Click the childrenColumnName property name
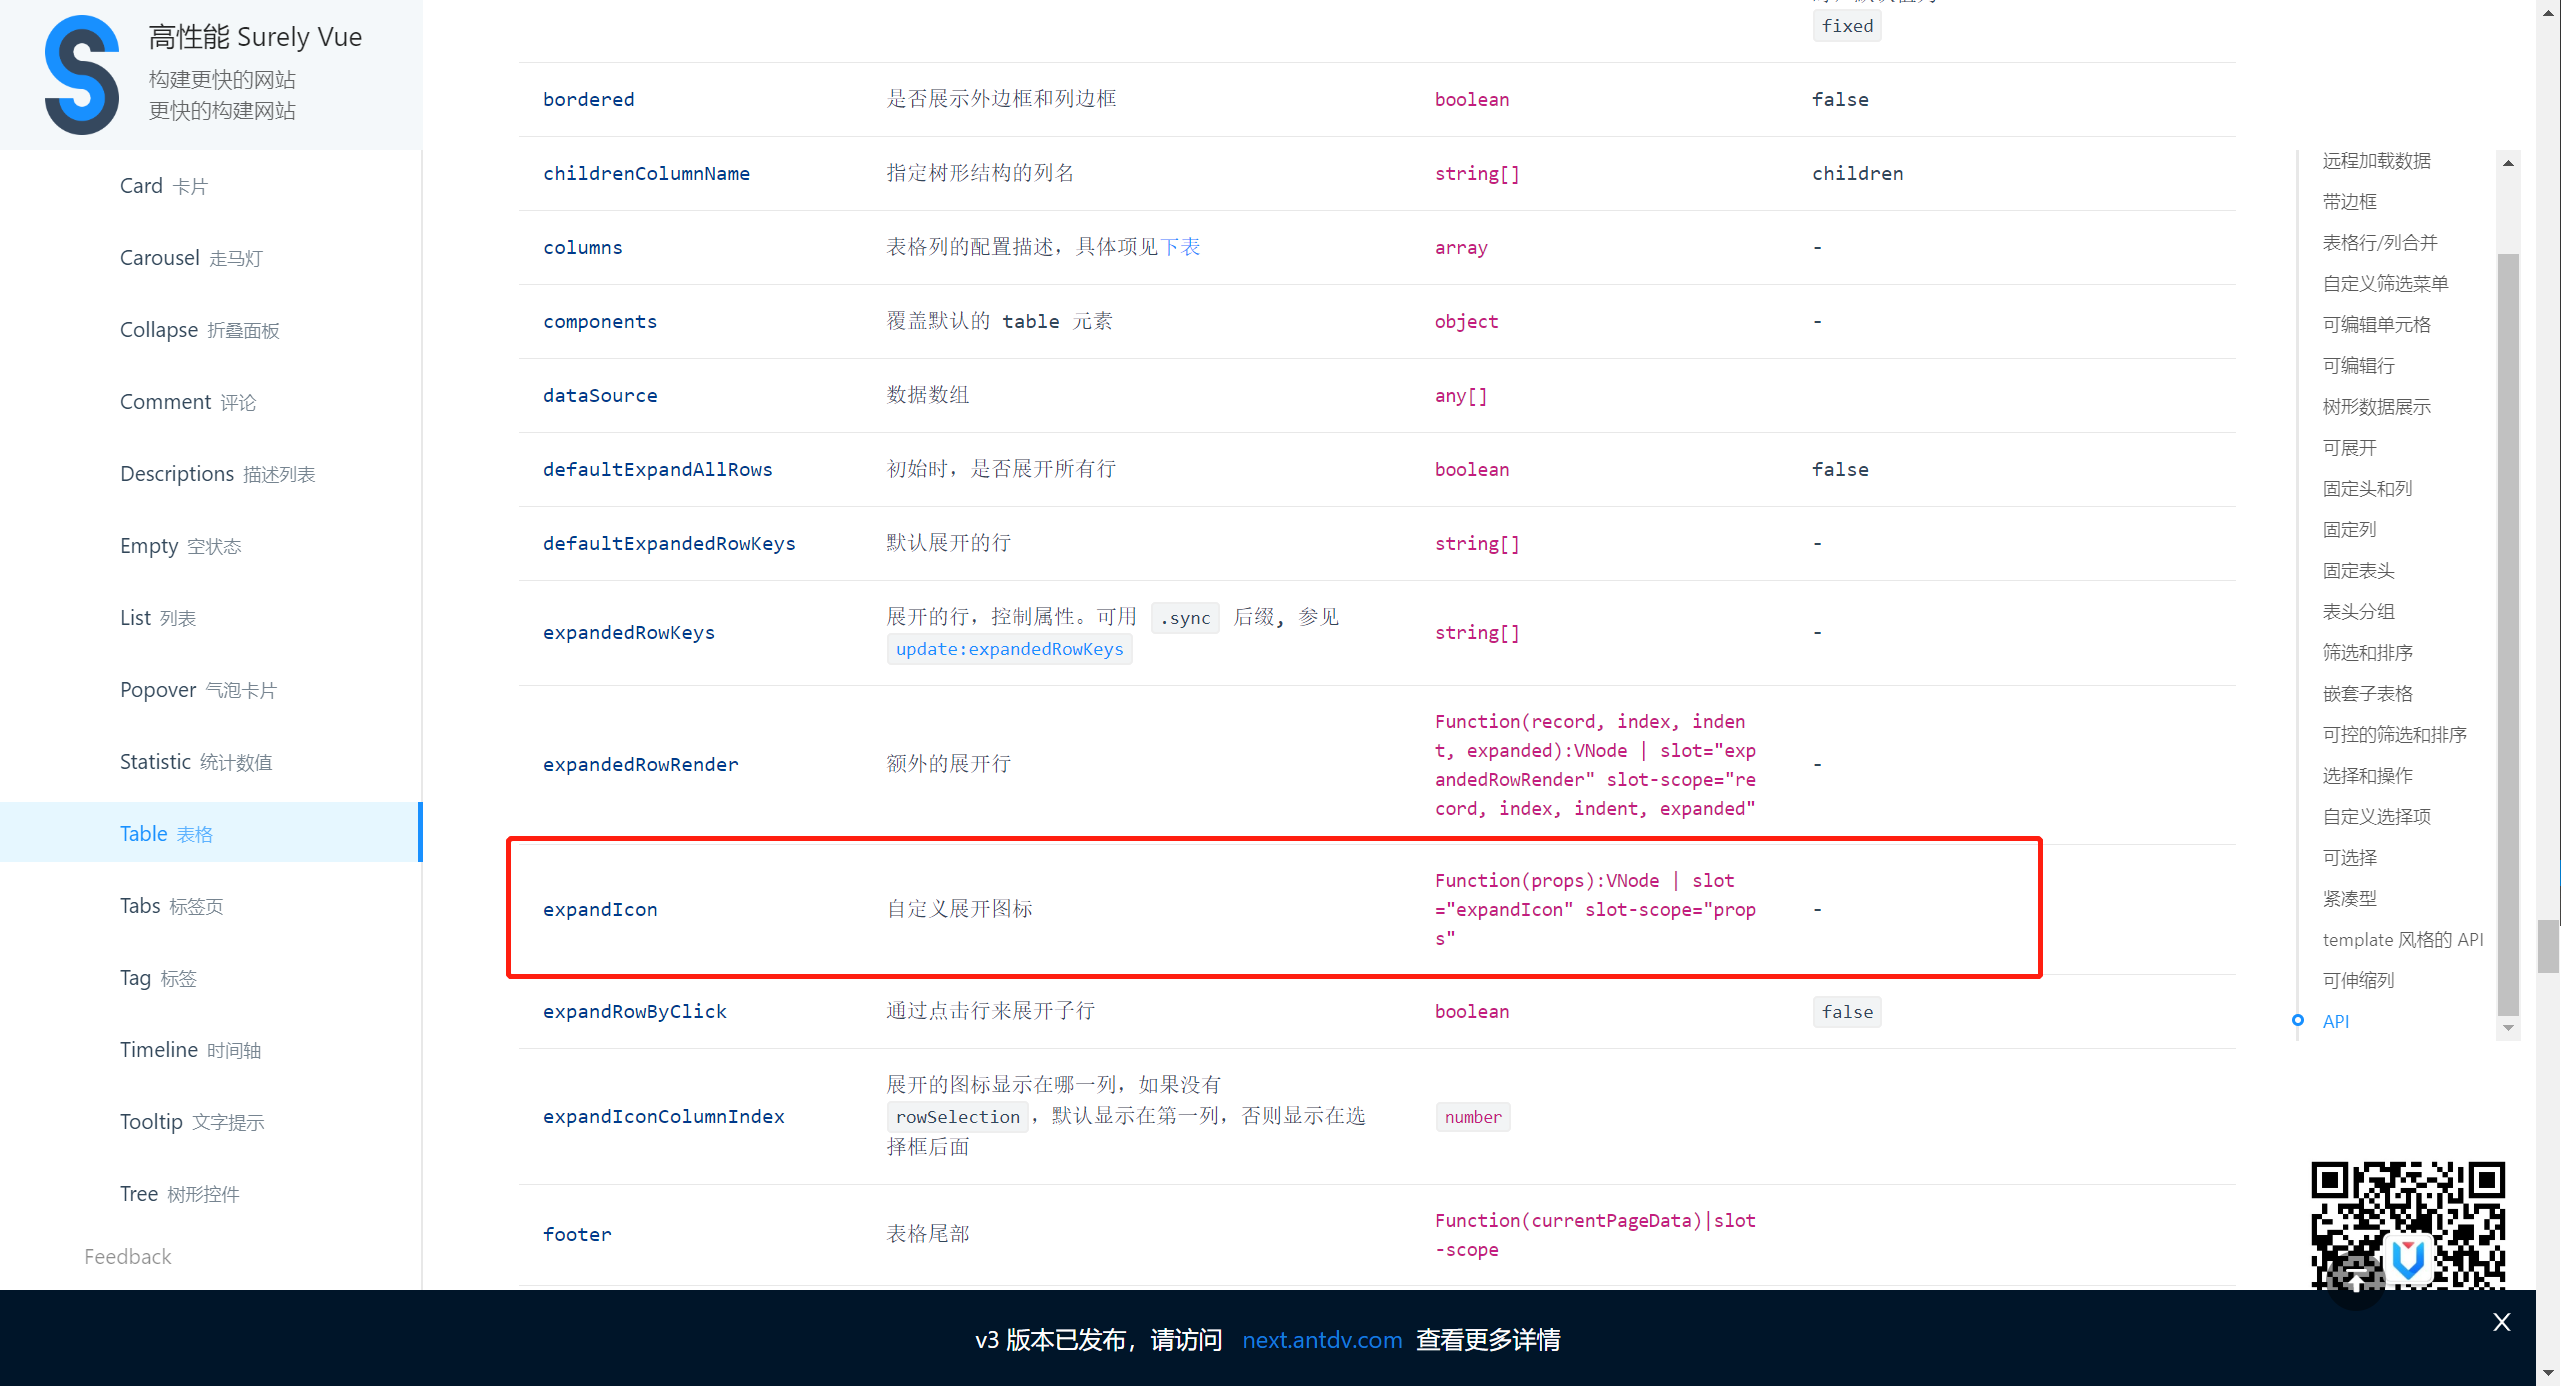The height and width of the screenshot is (1386, 2561). (646, 173)
